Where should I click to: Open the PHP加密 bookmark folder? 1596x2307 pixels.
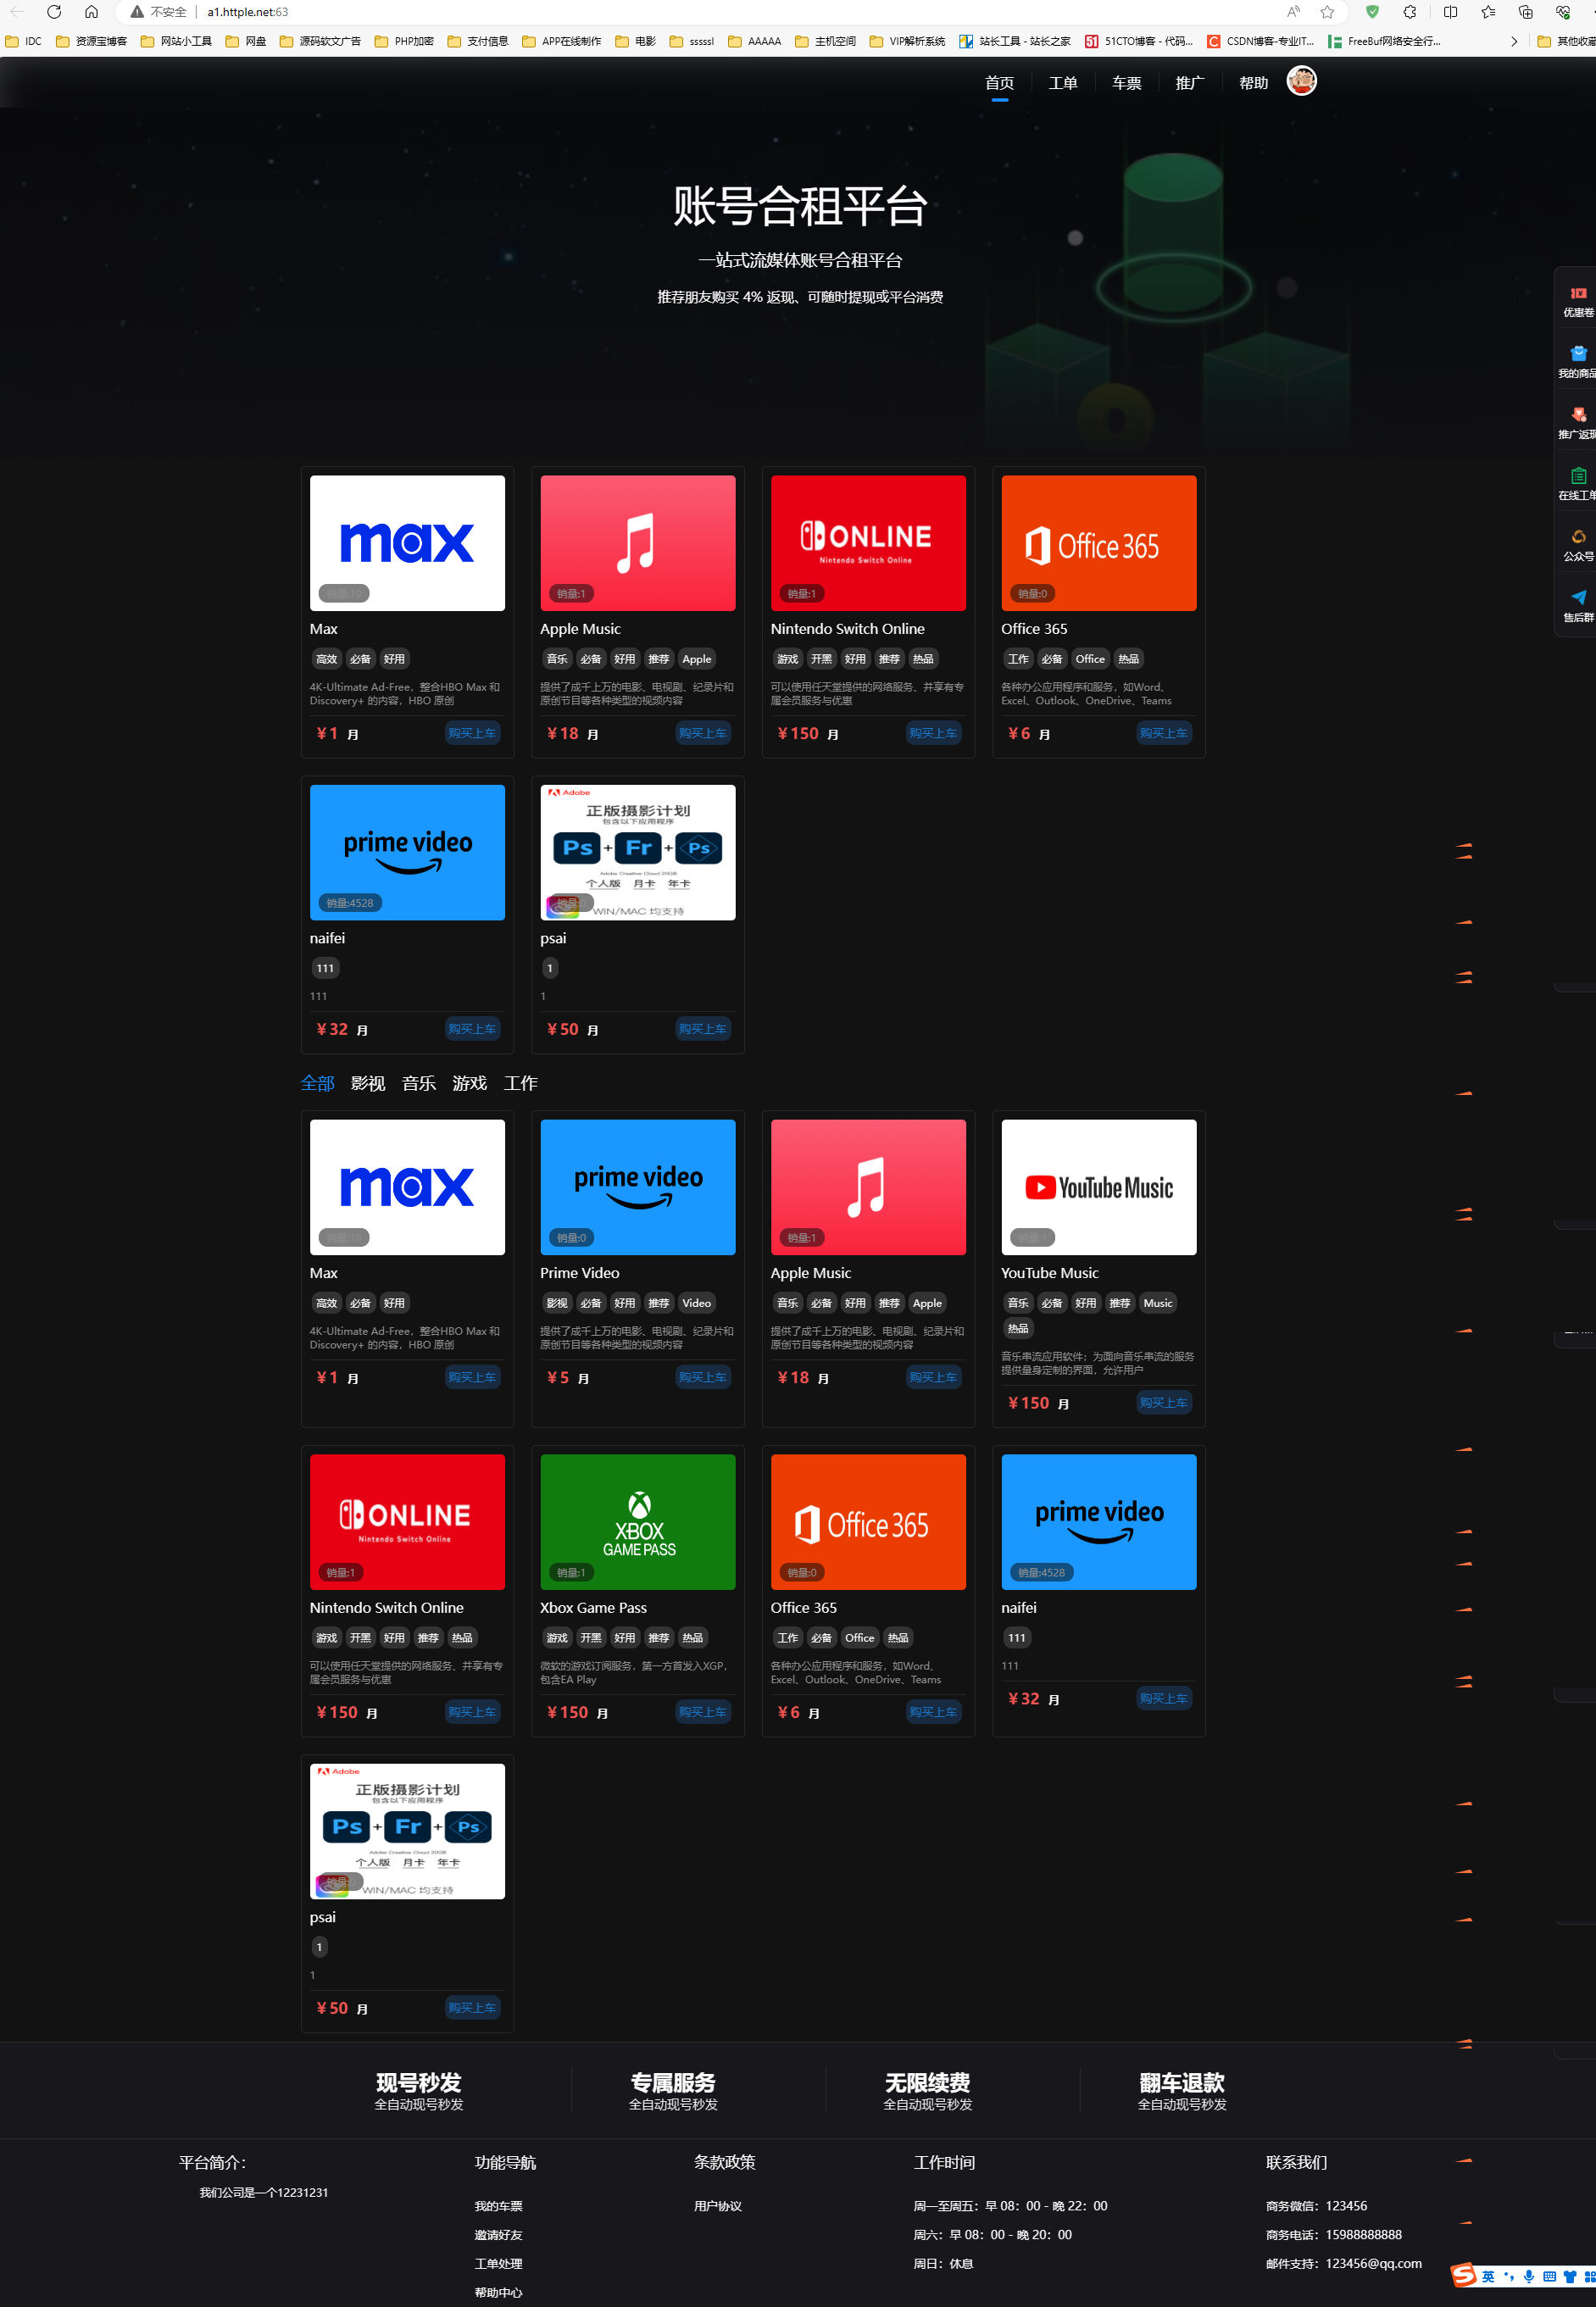click(x=404, y=41)
